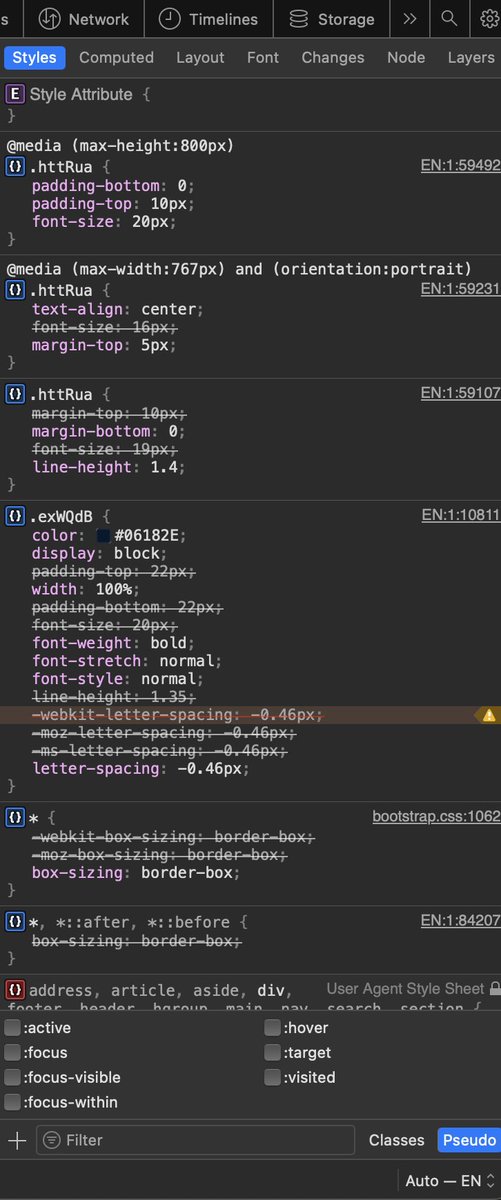The height and width of the screenshot is (1200, 501).
Task: Toggle the :active pseudo-class checkbox
Action: [x=12, y=1028]
